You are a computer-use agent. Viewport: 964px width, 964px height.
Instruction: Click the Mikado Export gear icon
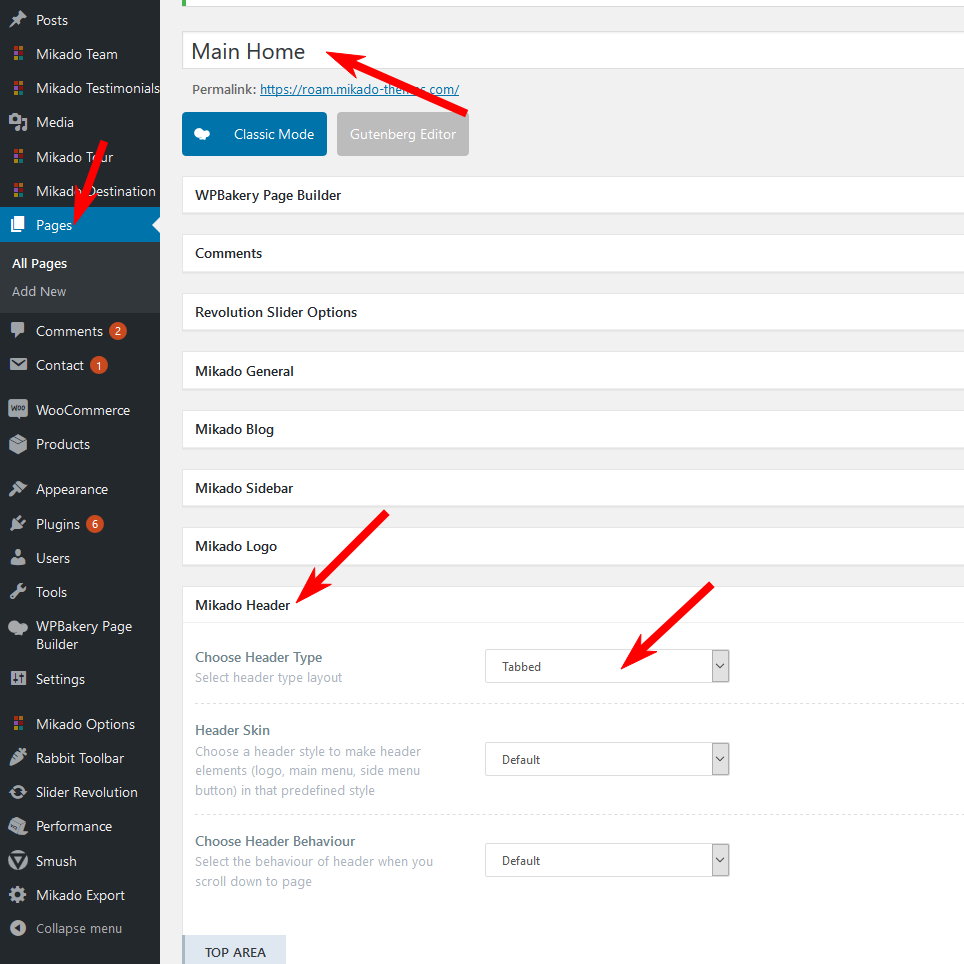point(18,895)
